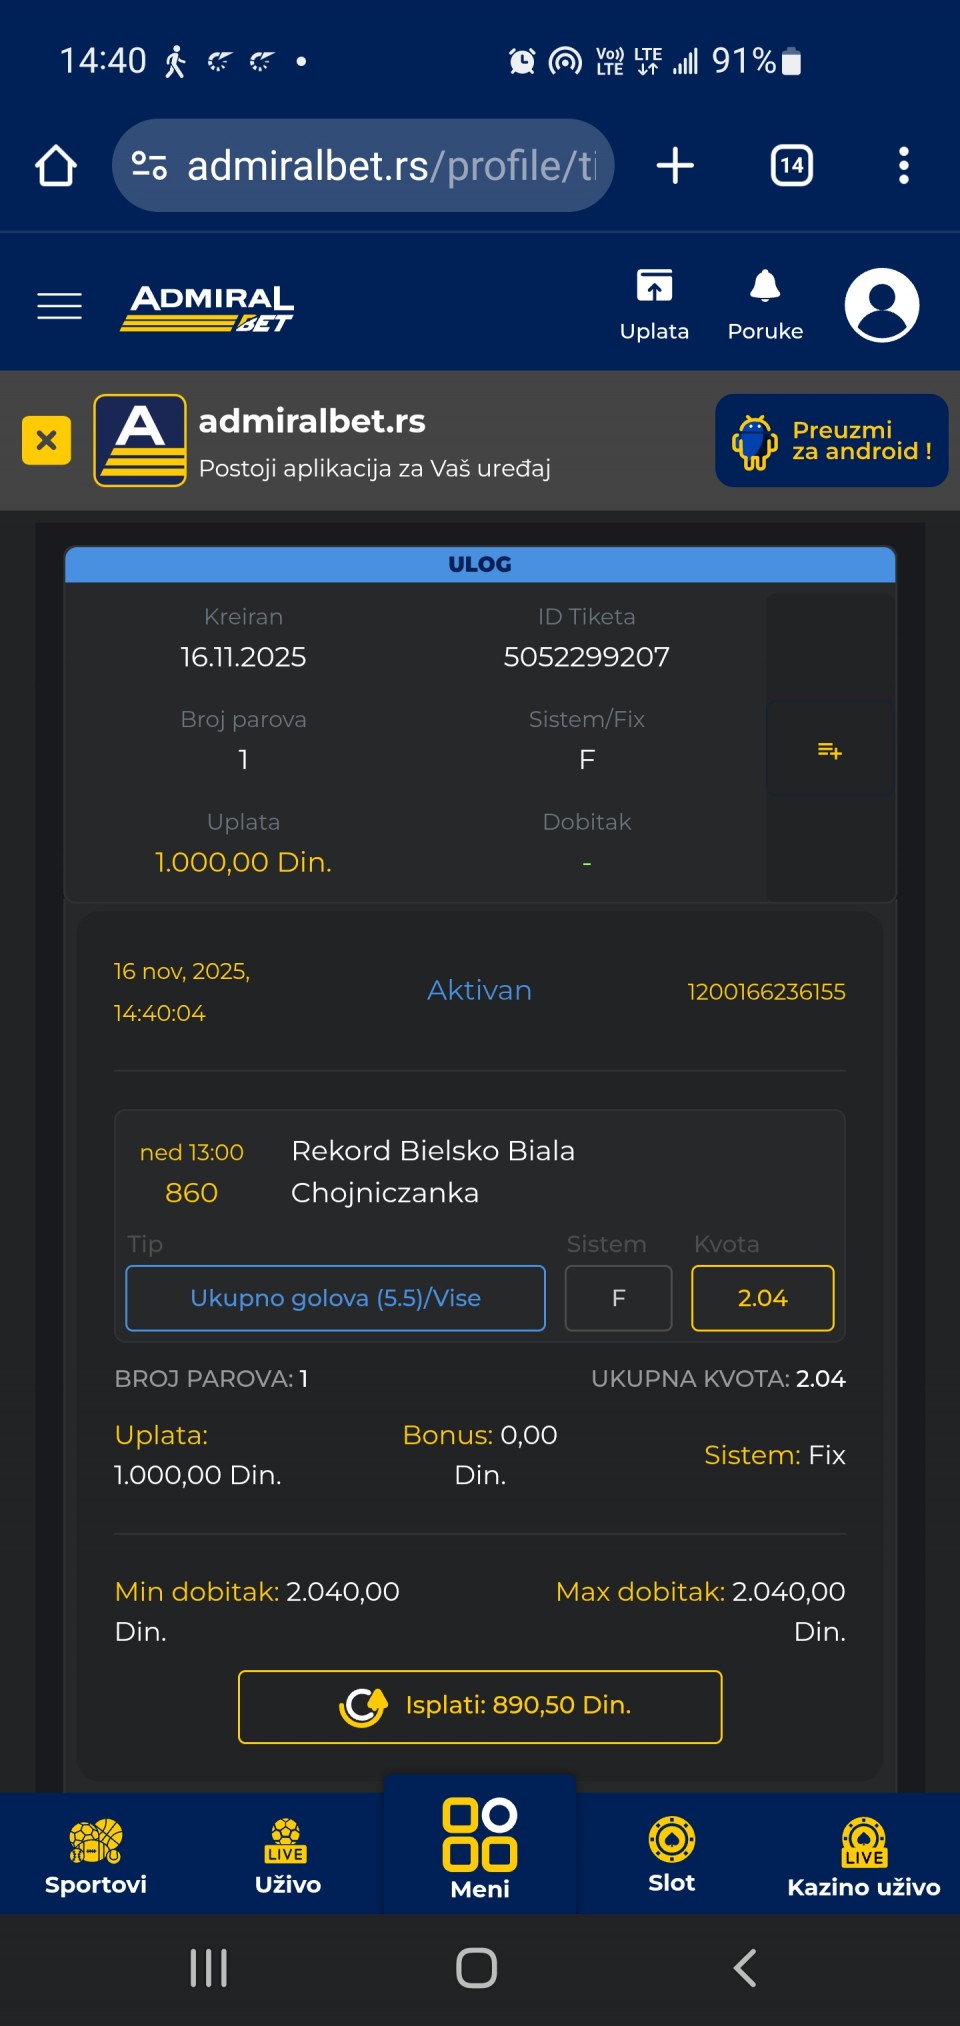Tap the browser home icon

(56, 166)
